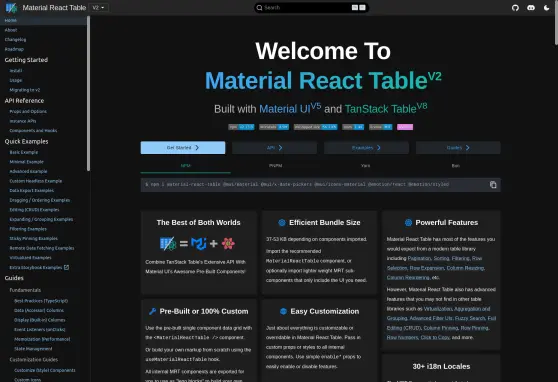The width and height of the screenshot is (558, 382).
Task: Click the Material React Table logo icon
Action: (11, 7)
